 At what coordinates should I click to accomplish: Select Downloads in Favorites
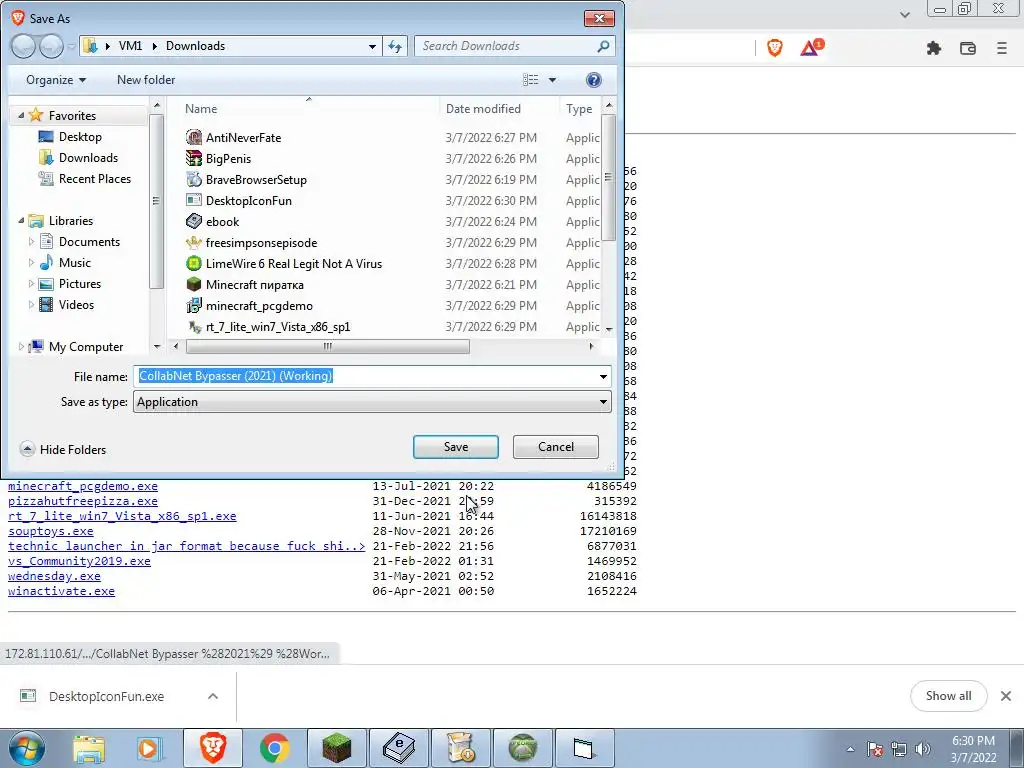pos(88,157)
